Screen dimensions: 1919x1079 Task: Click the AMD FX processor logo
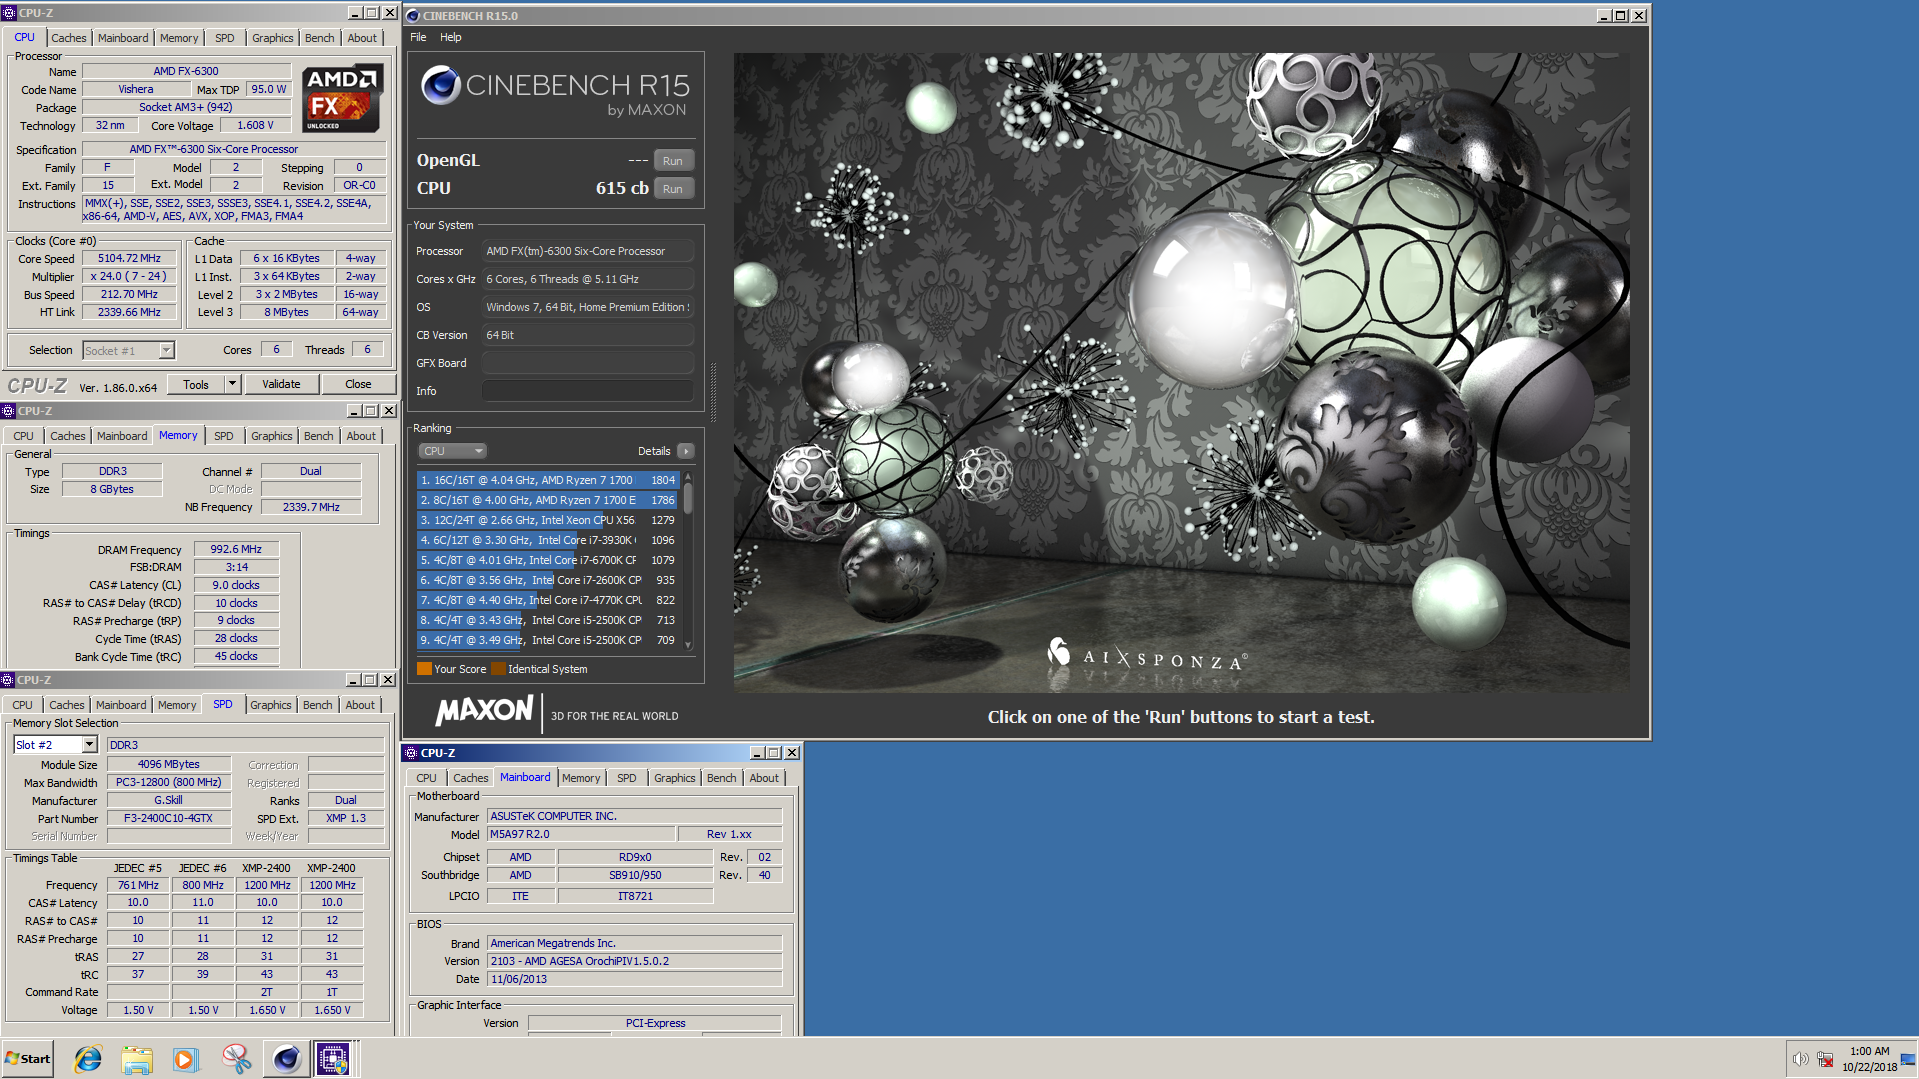(x=343, y=99)
